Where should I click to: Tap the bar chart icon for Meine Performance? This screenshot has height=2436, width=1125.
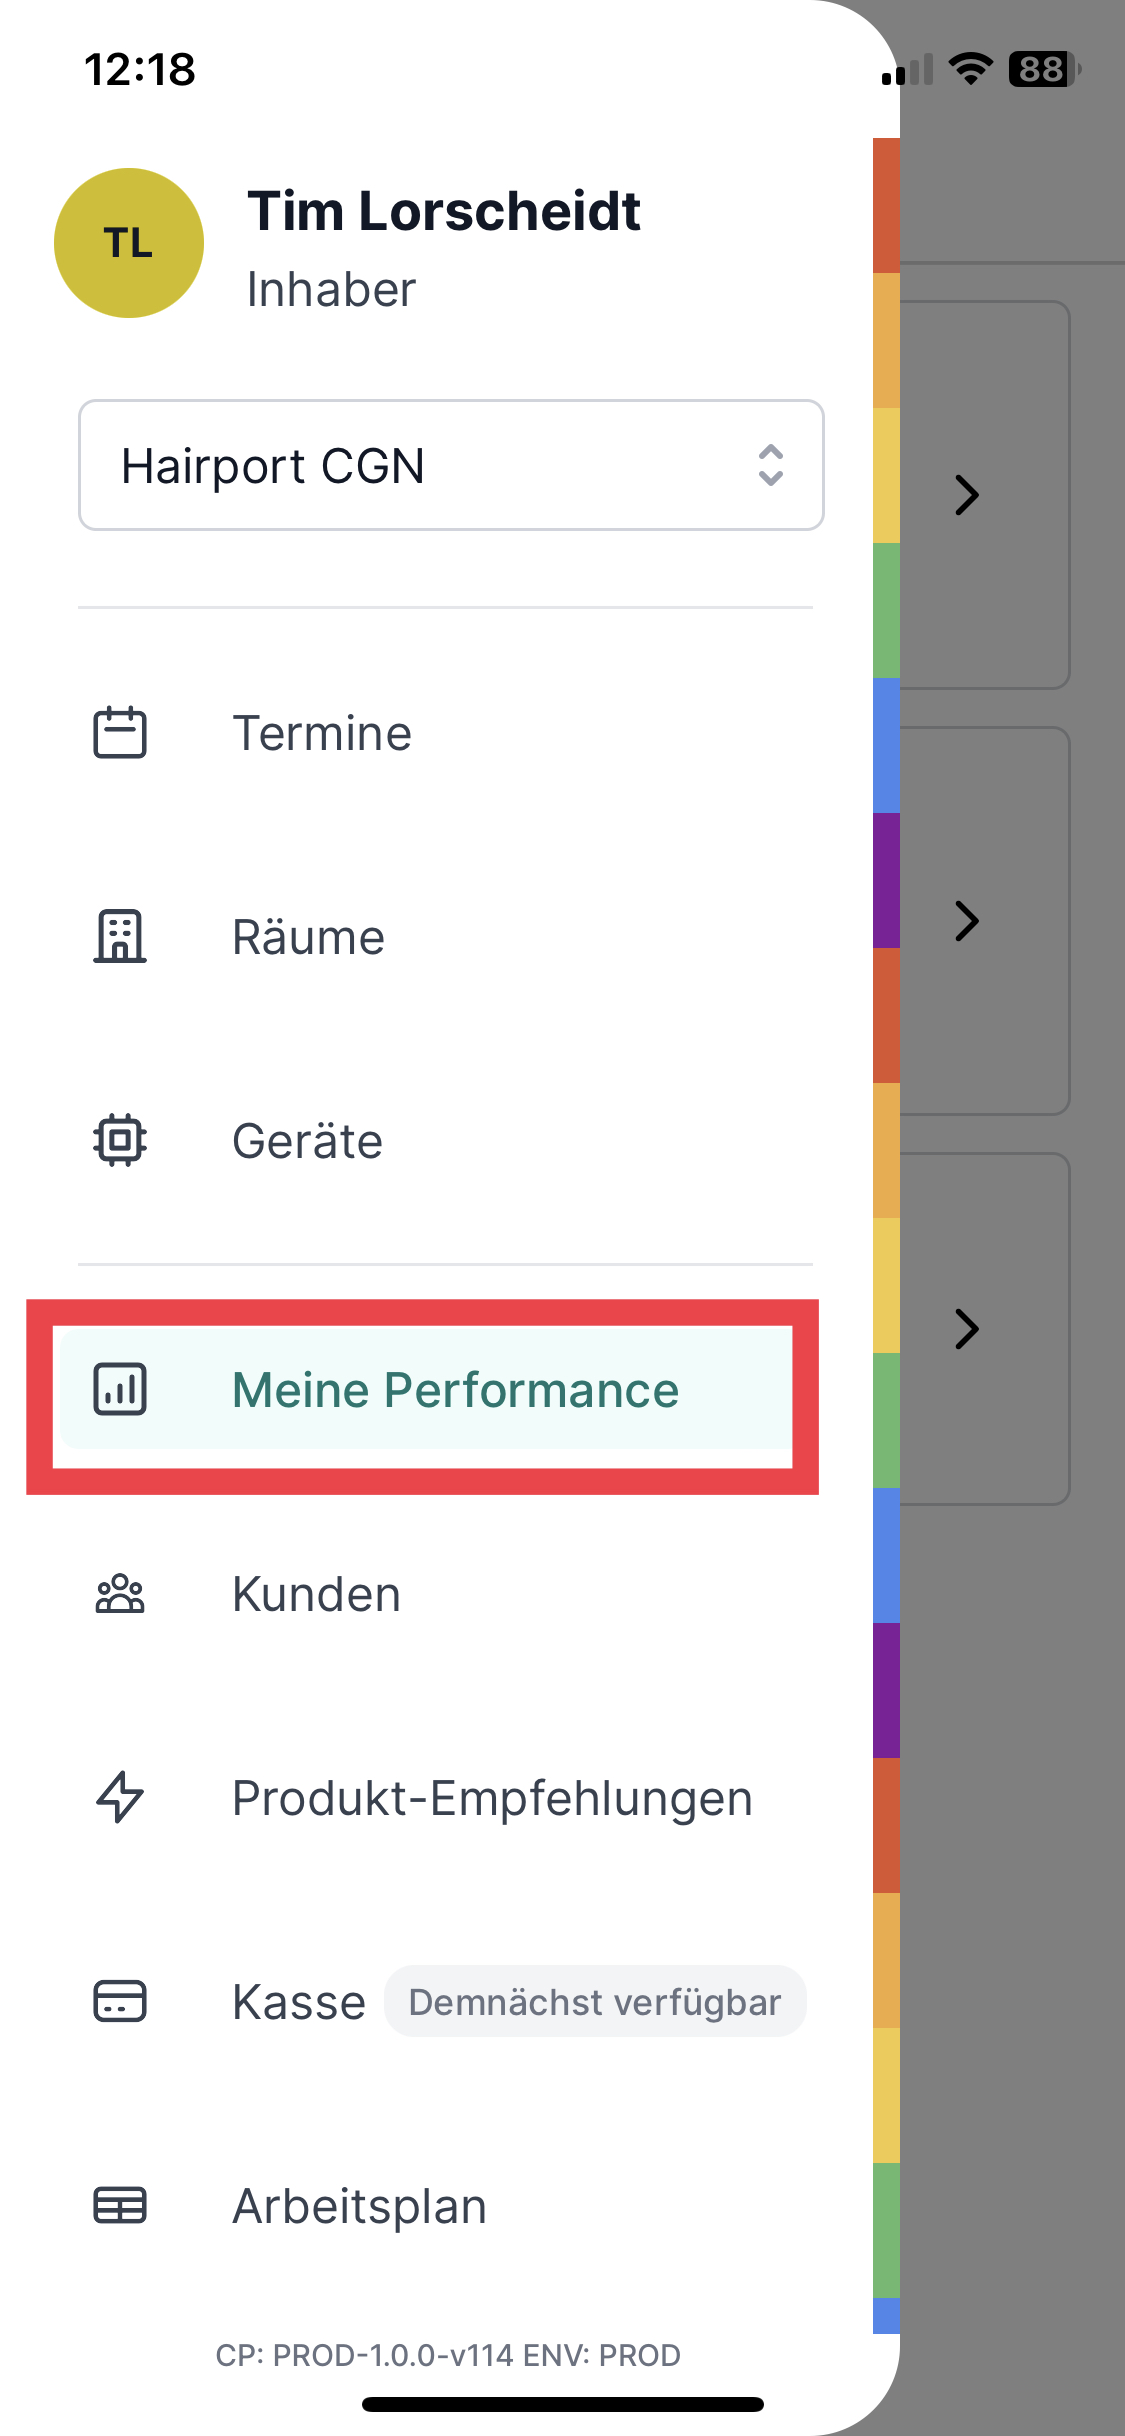coord(120,1389)
